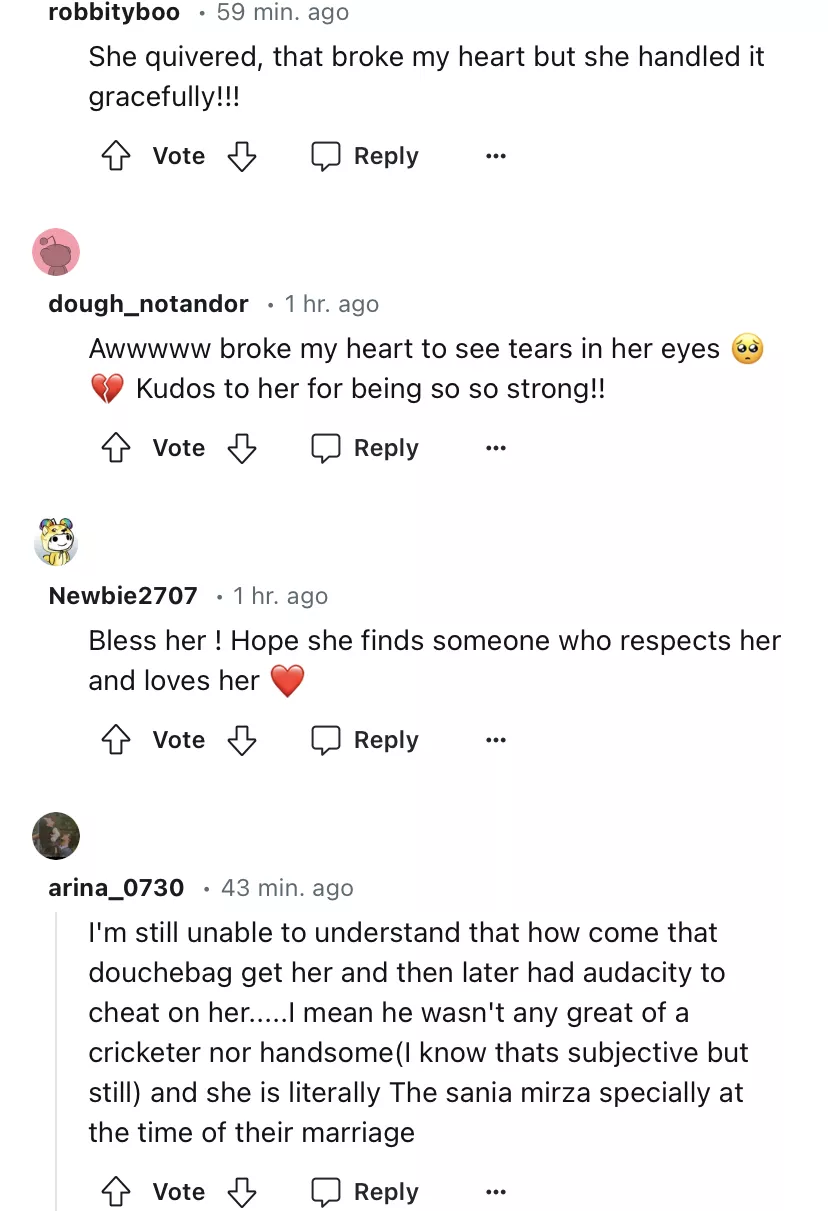Reply to dough_notandor's comment
Image resolution: width=828 pixels, height=1211 pixels.
(x=365, y=448)
